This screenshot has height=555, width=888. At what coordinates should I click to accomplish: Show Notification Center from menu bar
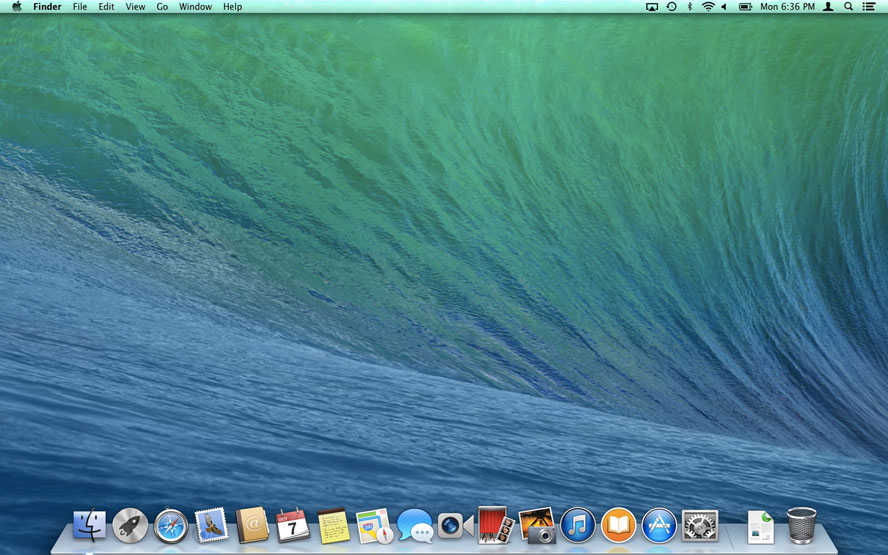point(869,7)
